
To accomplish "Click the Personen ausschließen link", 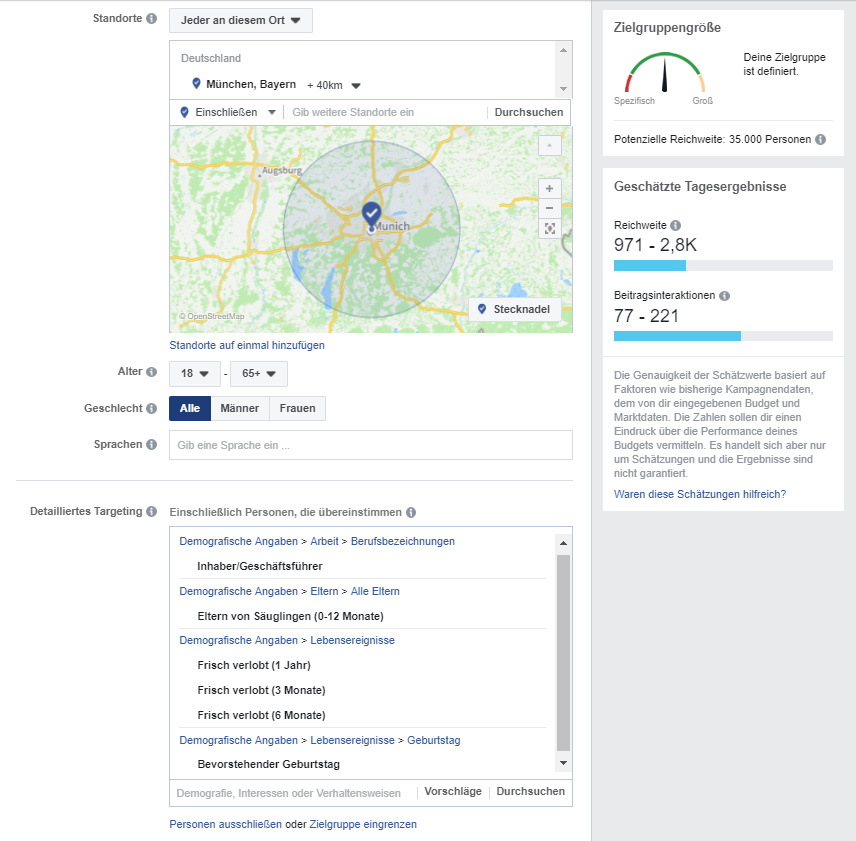I will (x=225, y=825).
